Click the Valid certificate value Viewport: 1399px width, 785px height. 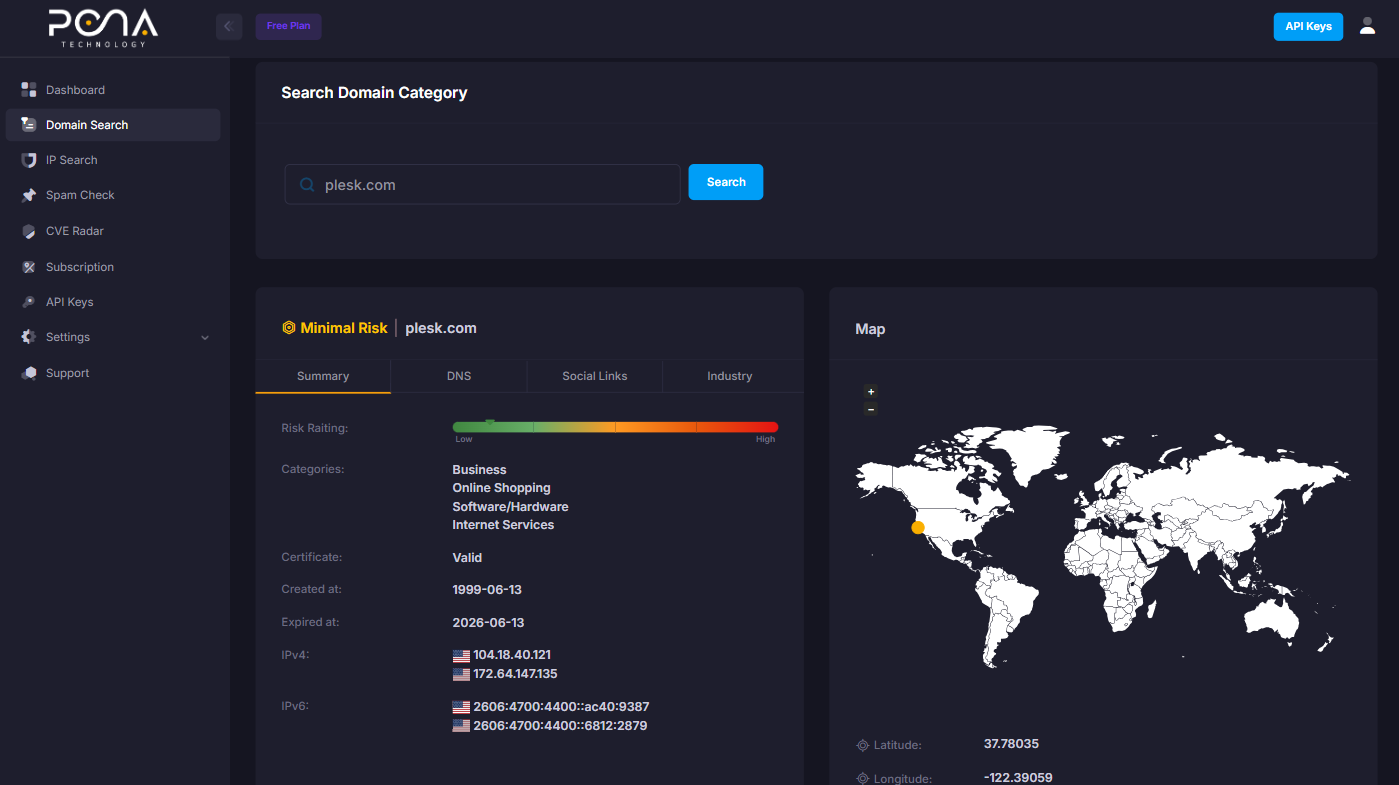(467, 558)
